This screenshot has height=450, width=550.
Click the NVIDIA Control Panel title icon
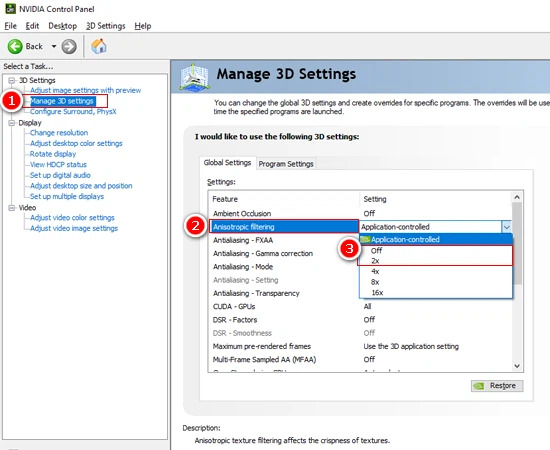click(x=10, y=8)
